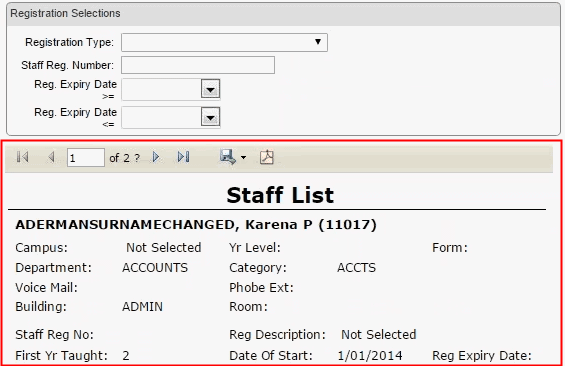Click the Voice Mail: label
The image size is (565, 366).
(x=46, y=287)
